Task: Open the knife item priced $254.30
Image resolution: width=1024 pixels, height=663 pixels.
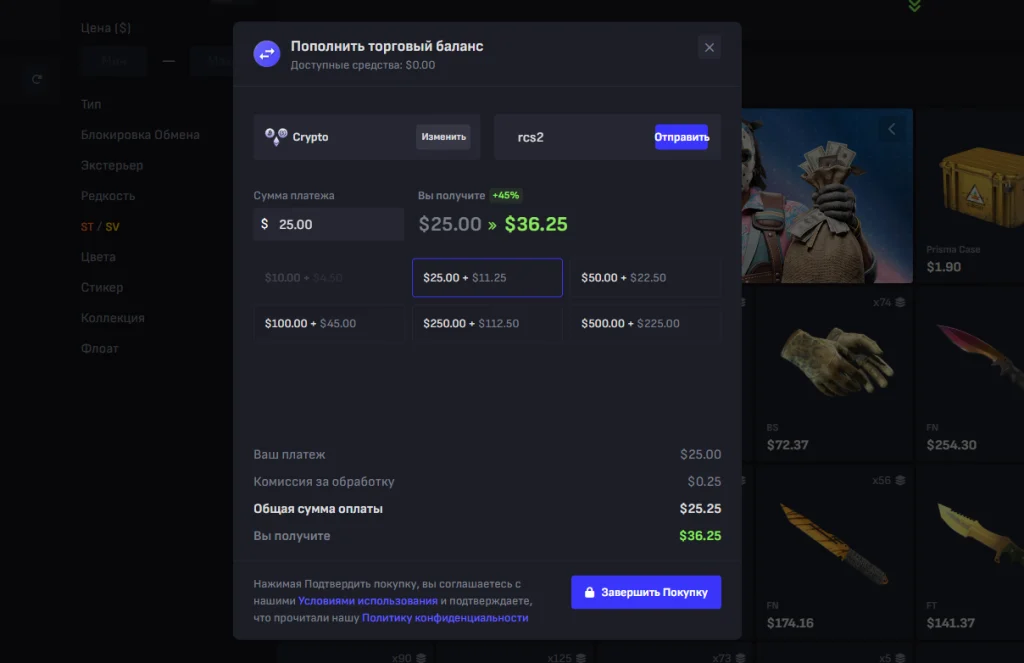Action: [x=970, y=374]
